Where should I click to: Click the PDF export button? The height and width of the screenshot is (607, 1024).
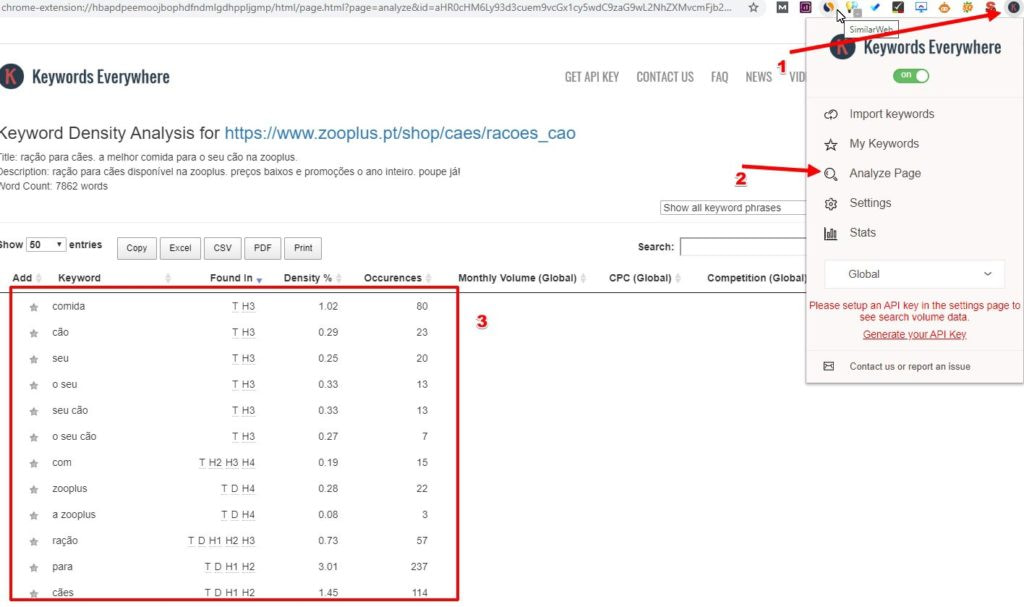click(263, 248)
